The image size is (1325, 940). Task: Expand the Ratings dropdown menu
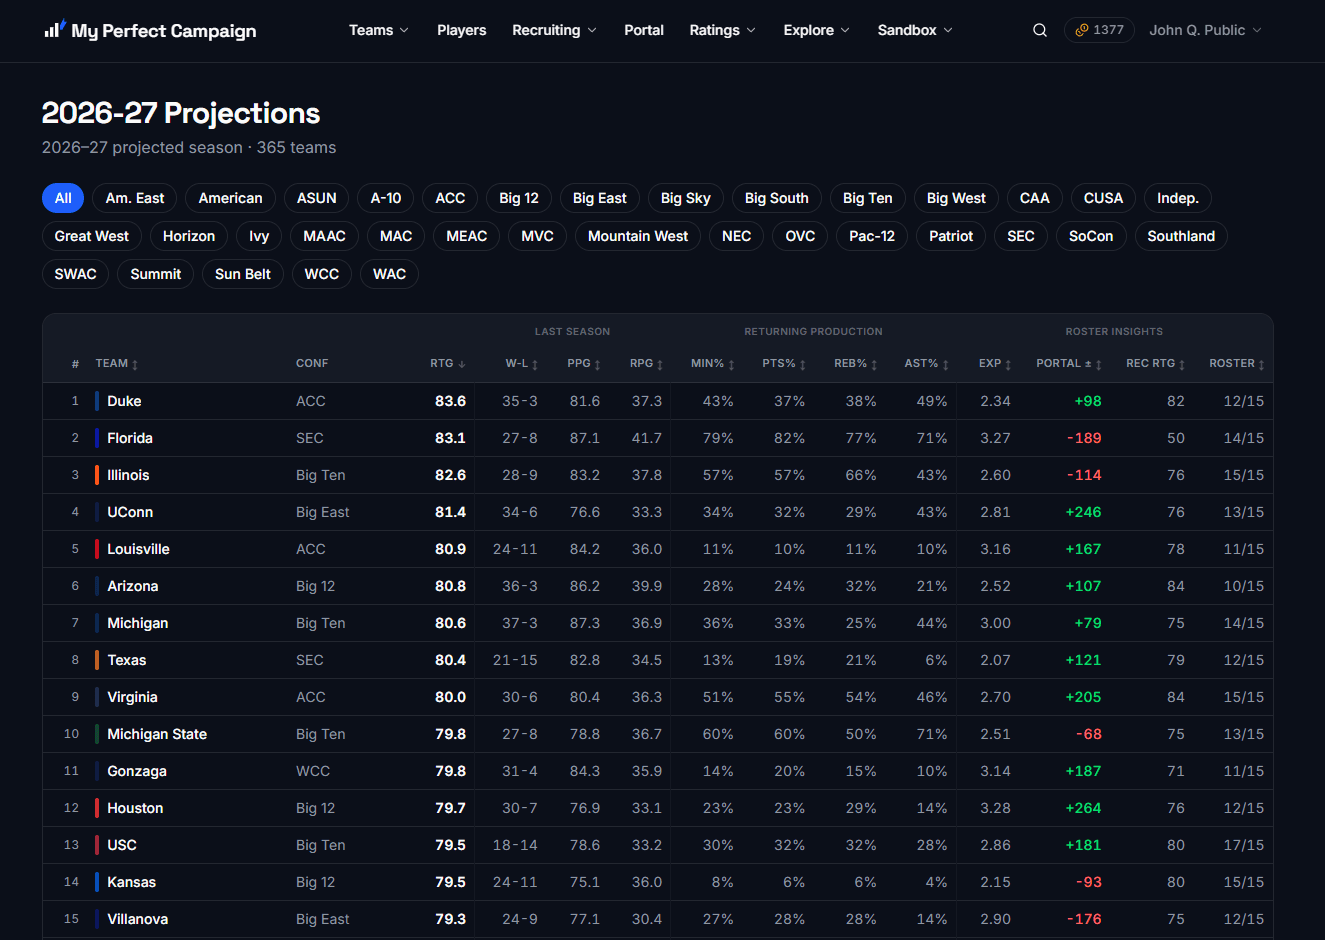[x=722, y=30]
